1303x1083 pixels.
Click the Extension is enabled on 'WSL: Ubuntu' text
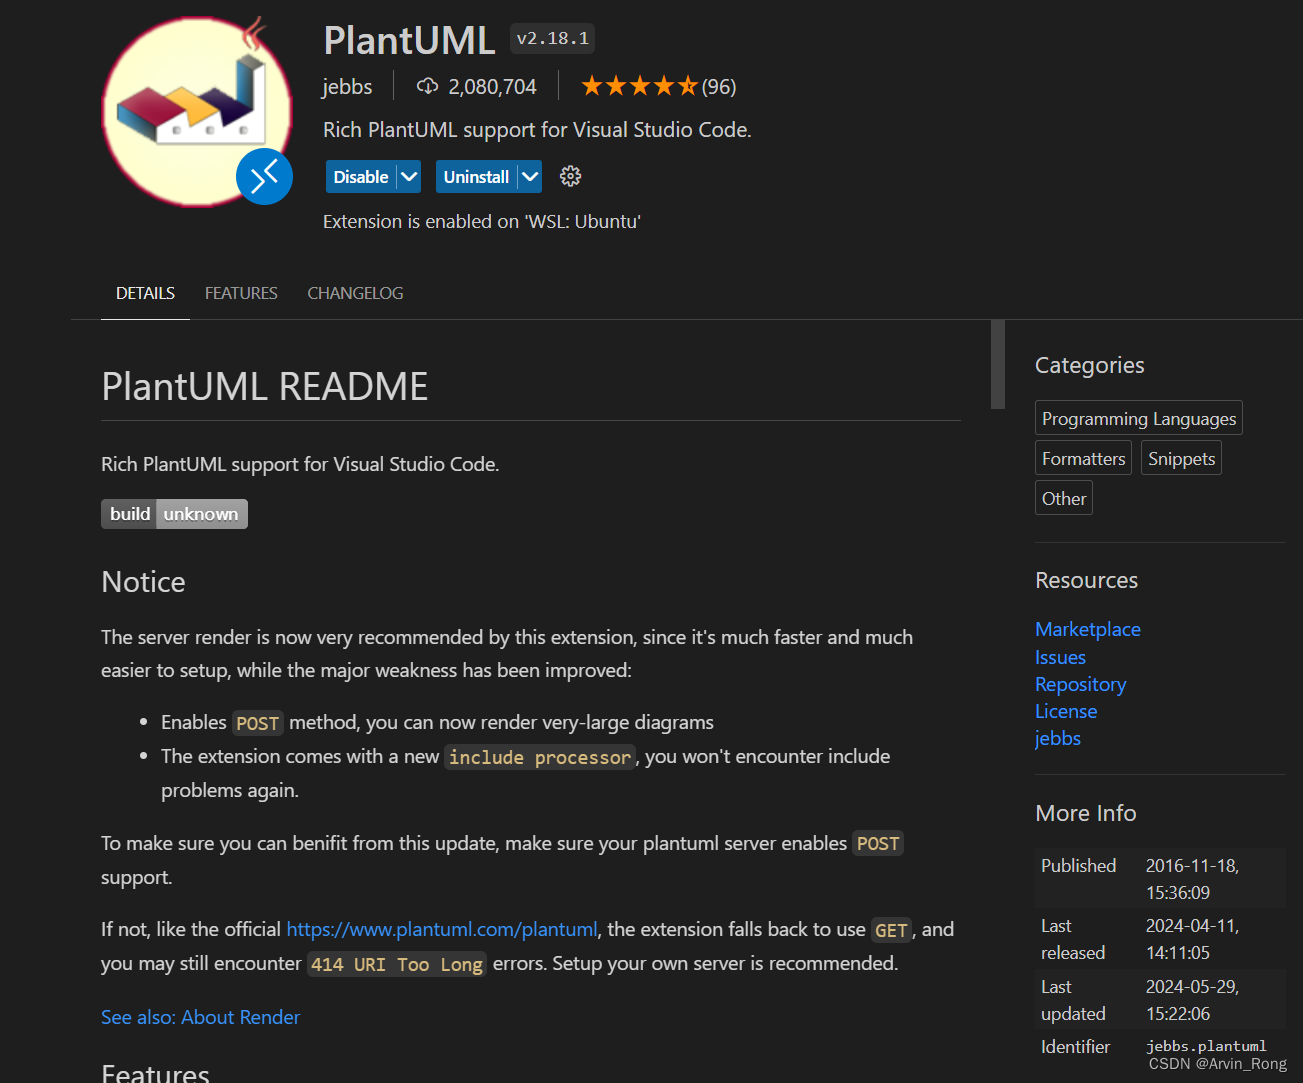coord(482,221)
